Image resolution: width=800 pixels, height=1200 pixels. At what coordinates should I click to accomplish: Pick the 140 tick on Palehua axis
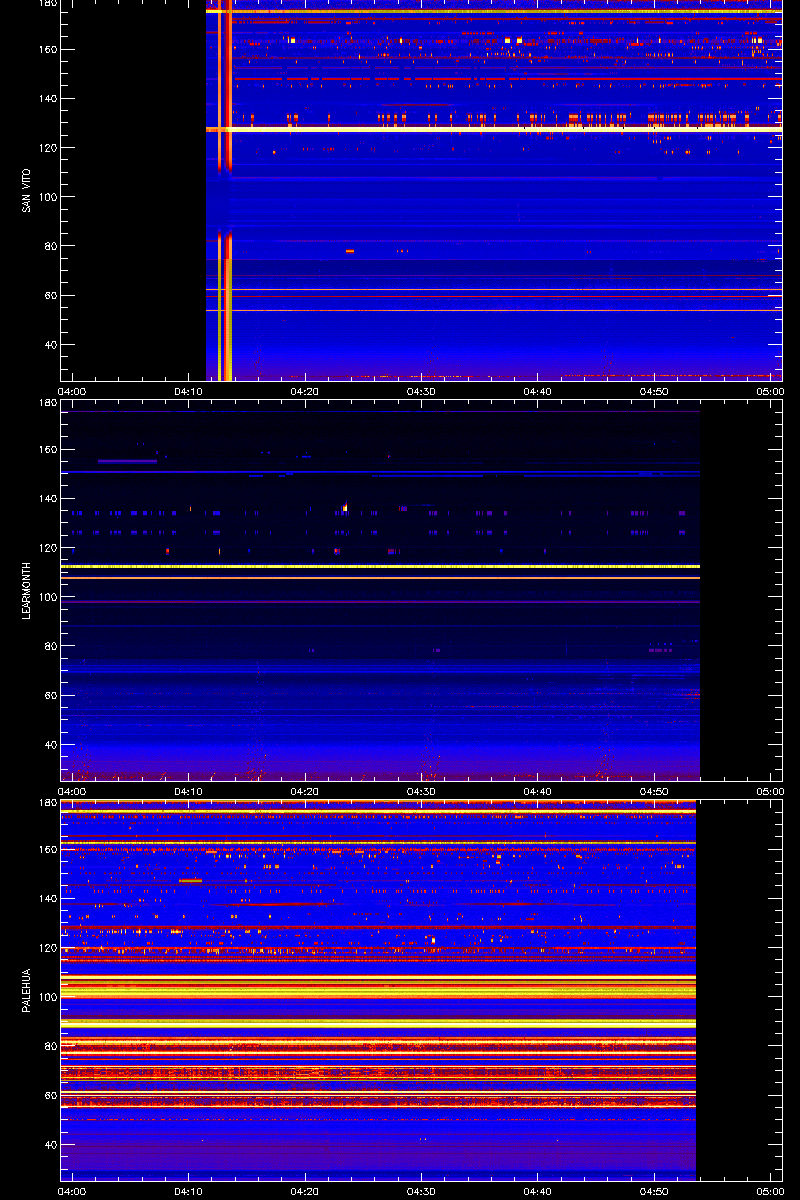[47, 898]
